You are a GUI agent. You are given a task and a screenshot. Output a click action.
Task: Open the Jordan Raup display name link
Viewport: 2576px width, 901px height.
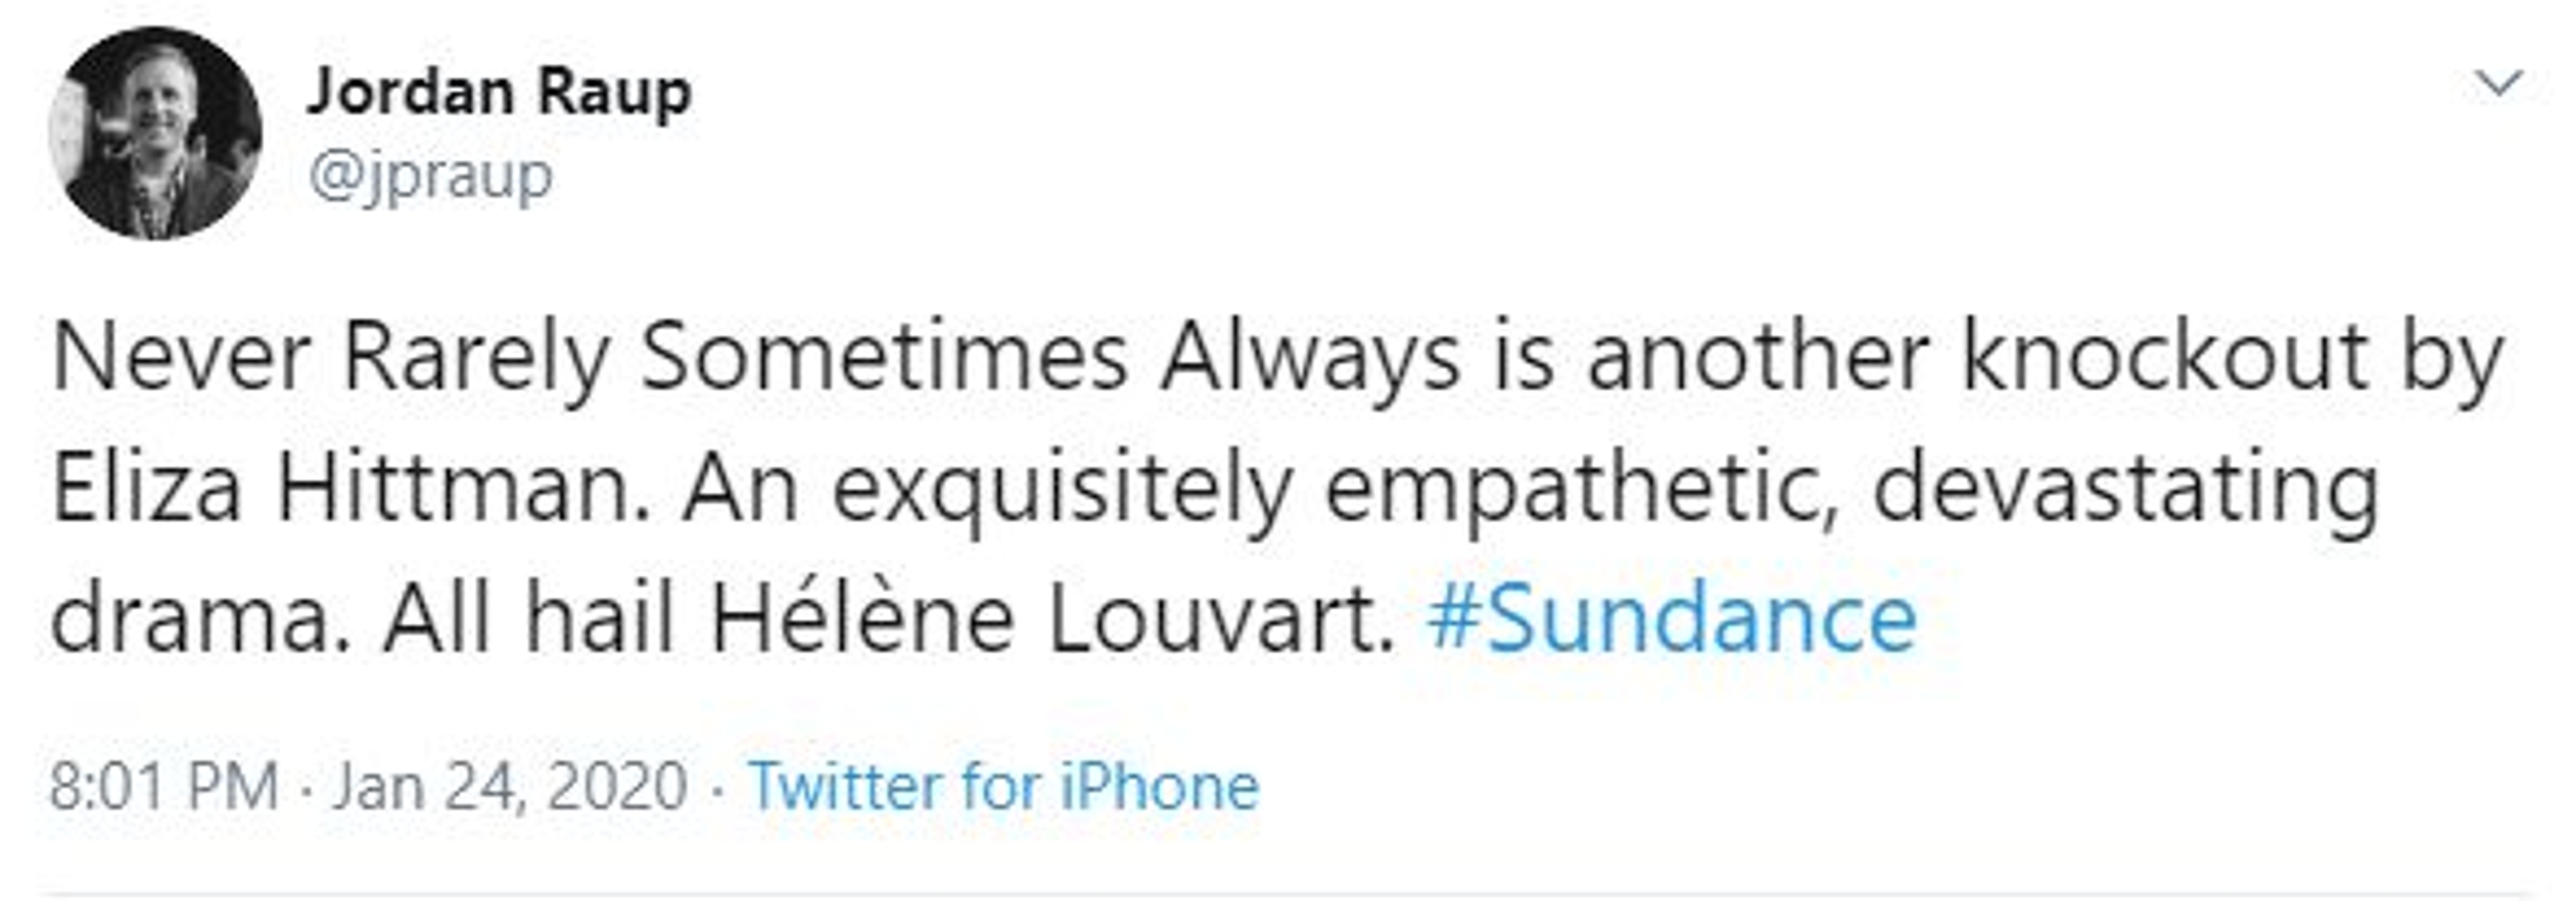(x=499, y=92)
